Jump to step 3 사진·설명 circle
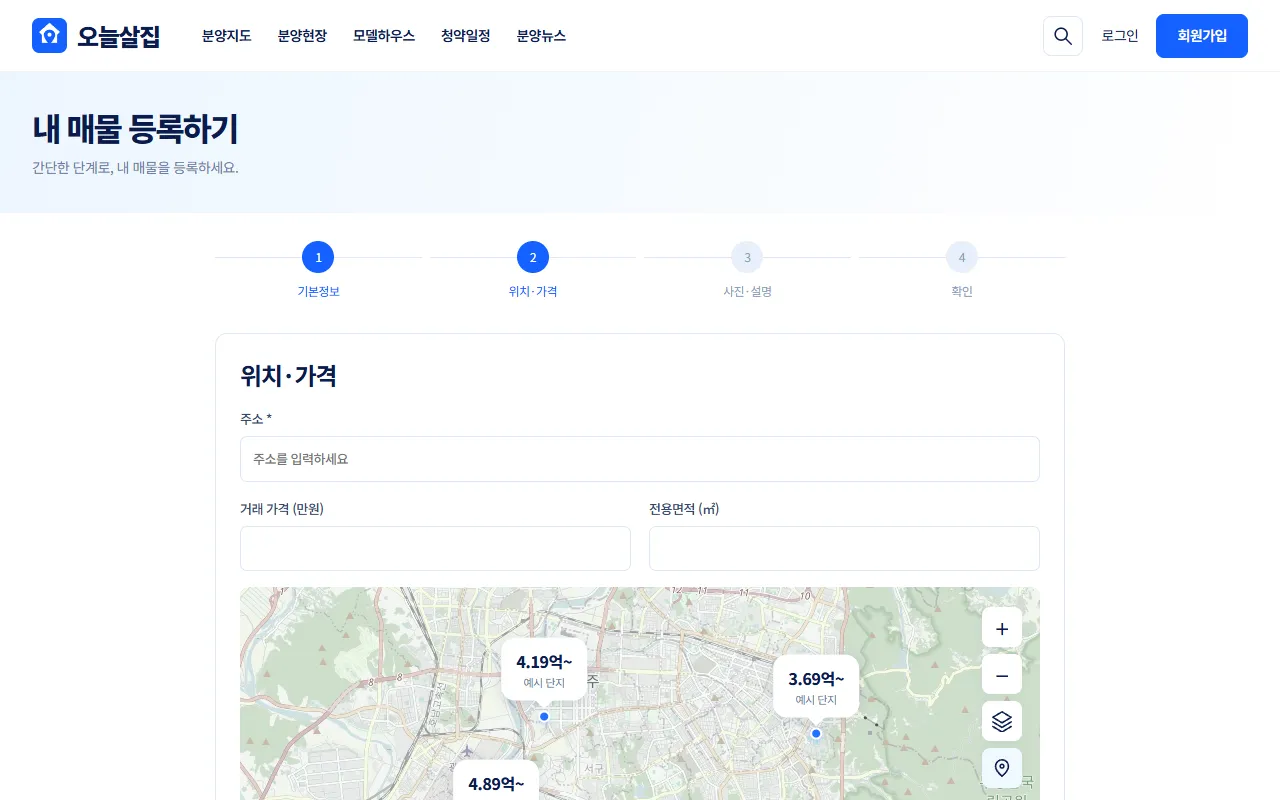 tap(747, 257)
